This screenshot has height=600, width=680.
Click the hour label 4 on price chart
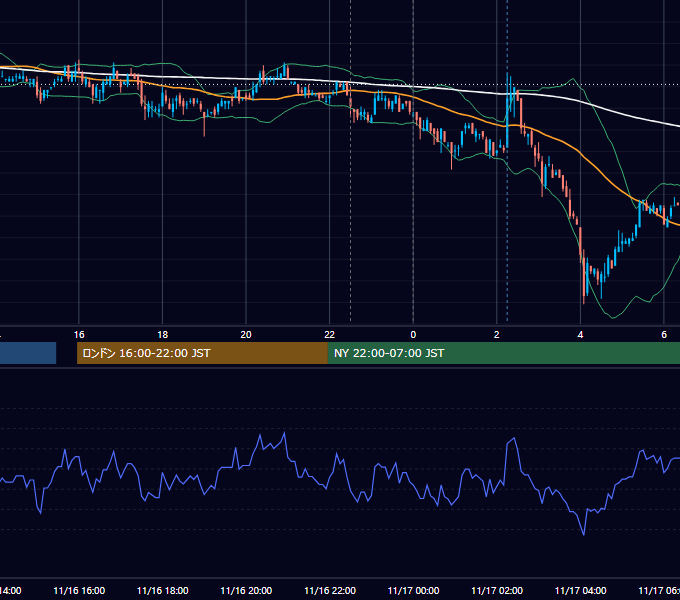[x=580, y=335]
